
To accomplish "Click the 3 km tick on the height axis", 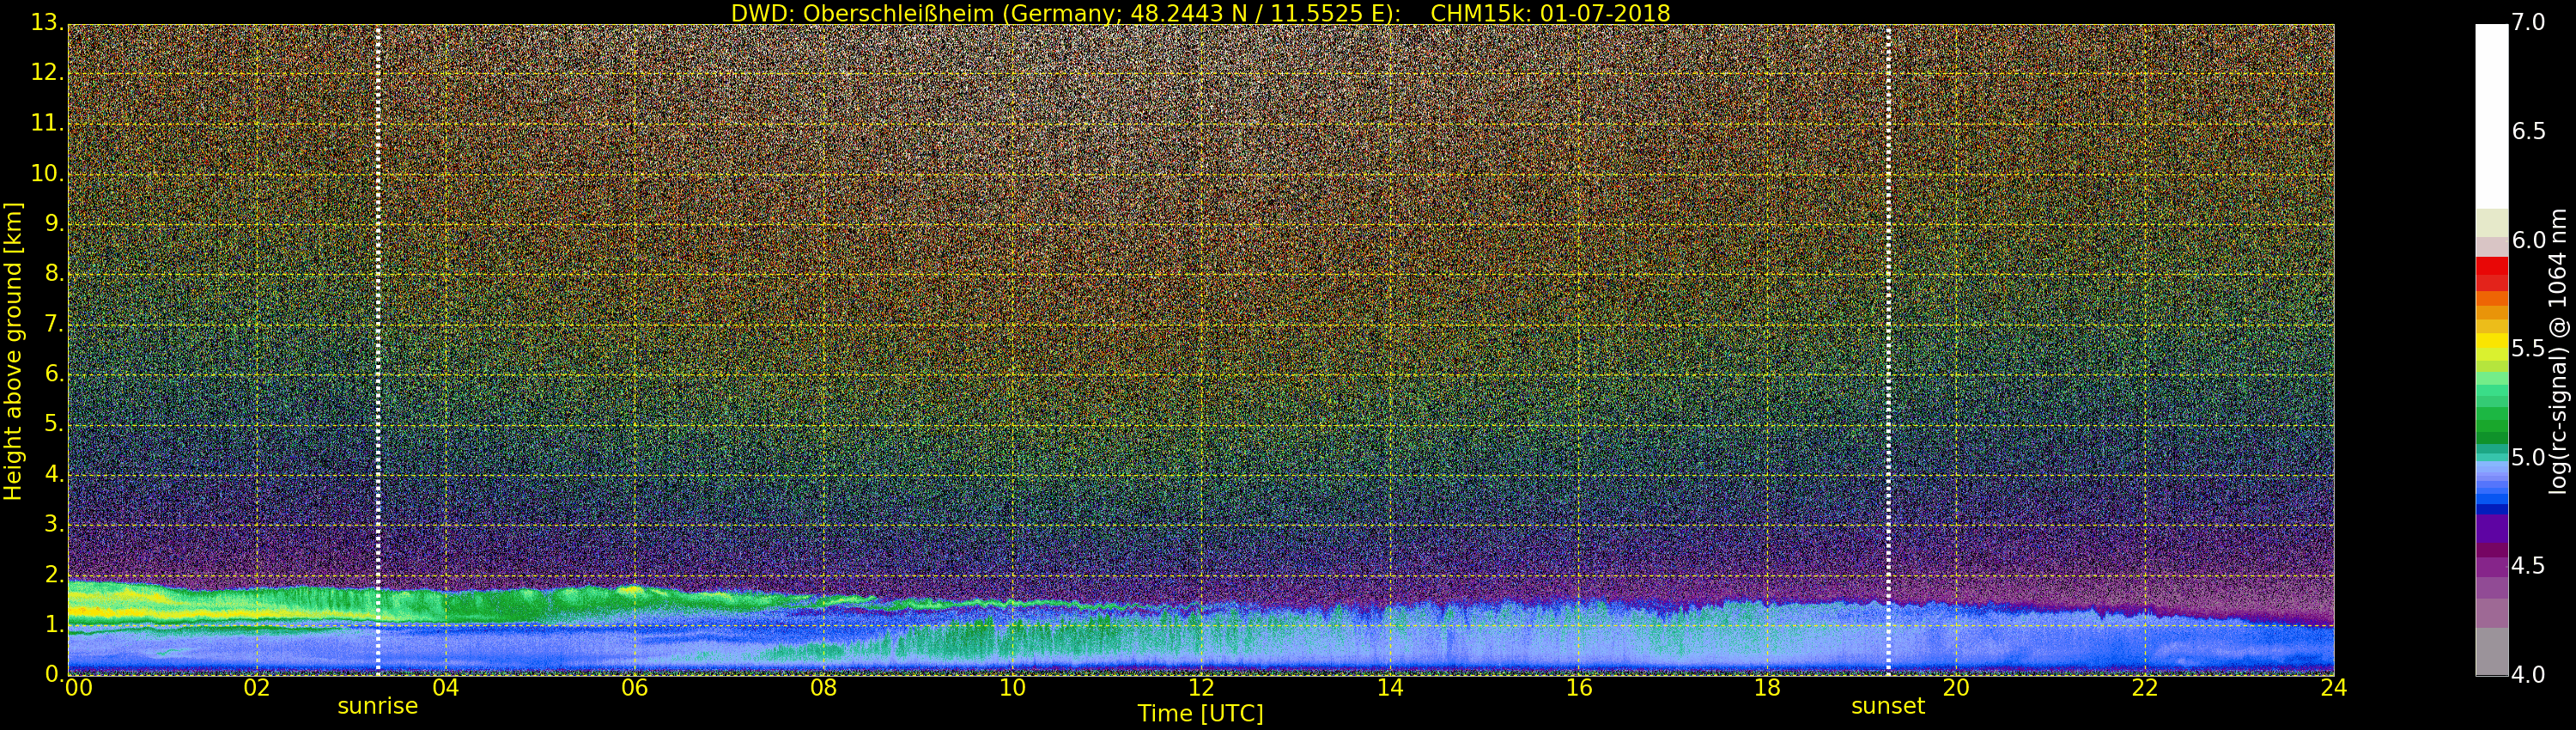I will pyautogui.click(x=52, y=525).
